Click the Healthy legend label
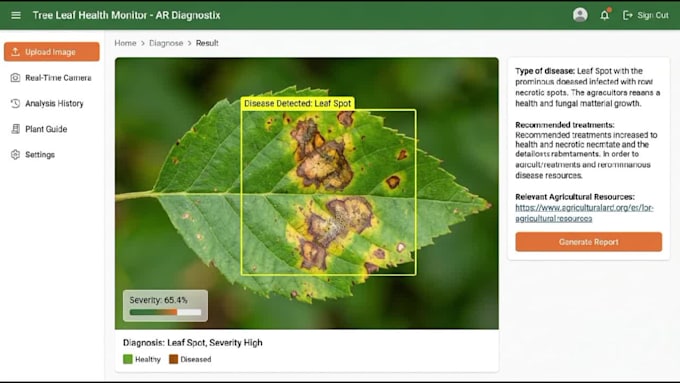The height and width of the screenshot is (383, 680). (147, 359)
